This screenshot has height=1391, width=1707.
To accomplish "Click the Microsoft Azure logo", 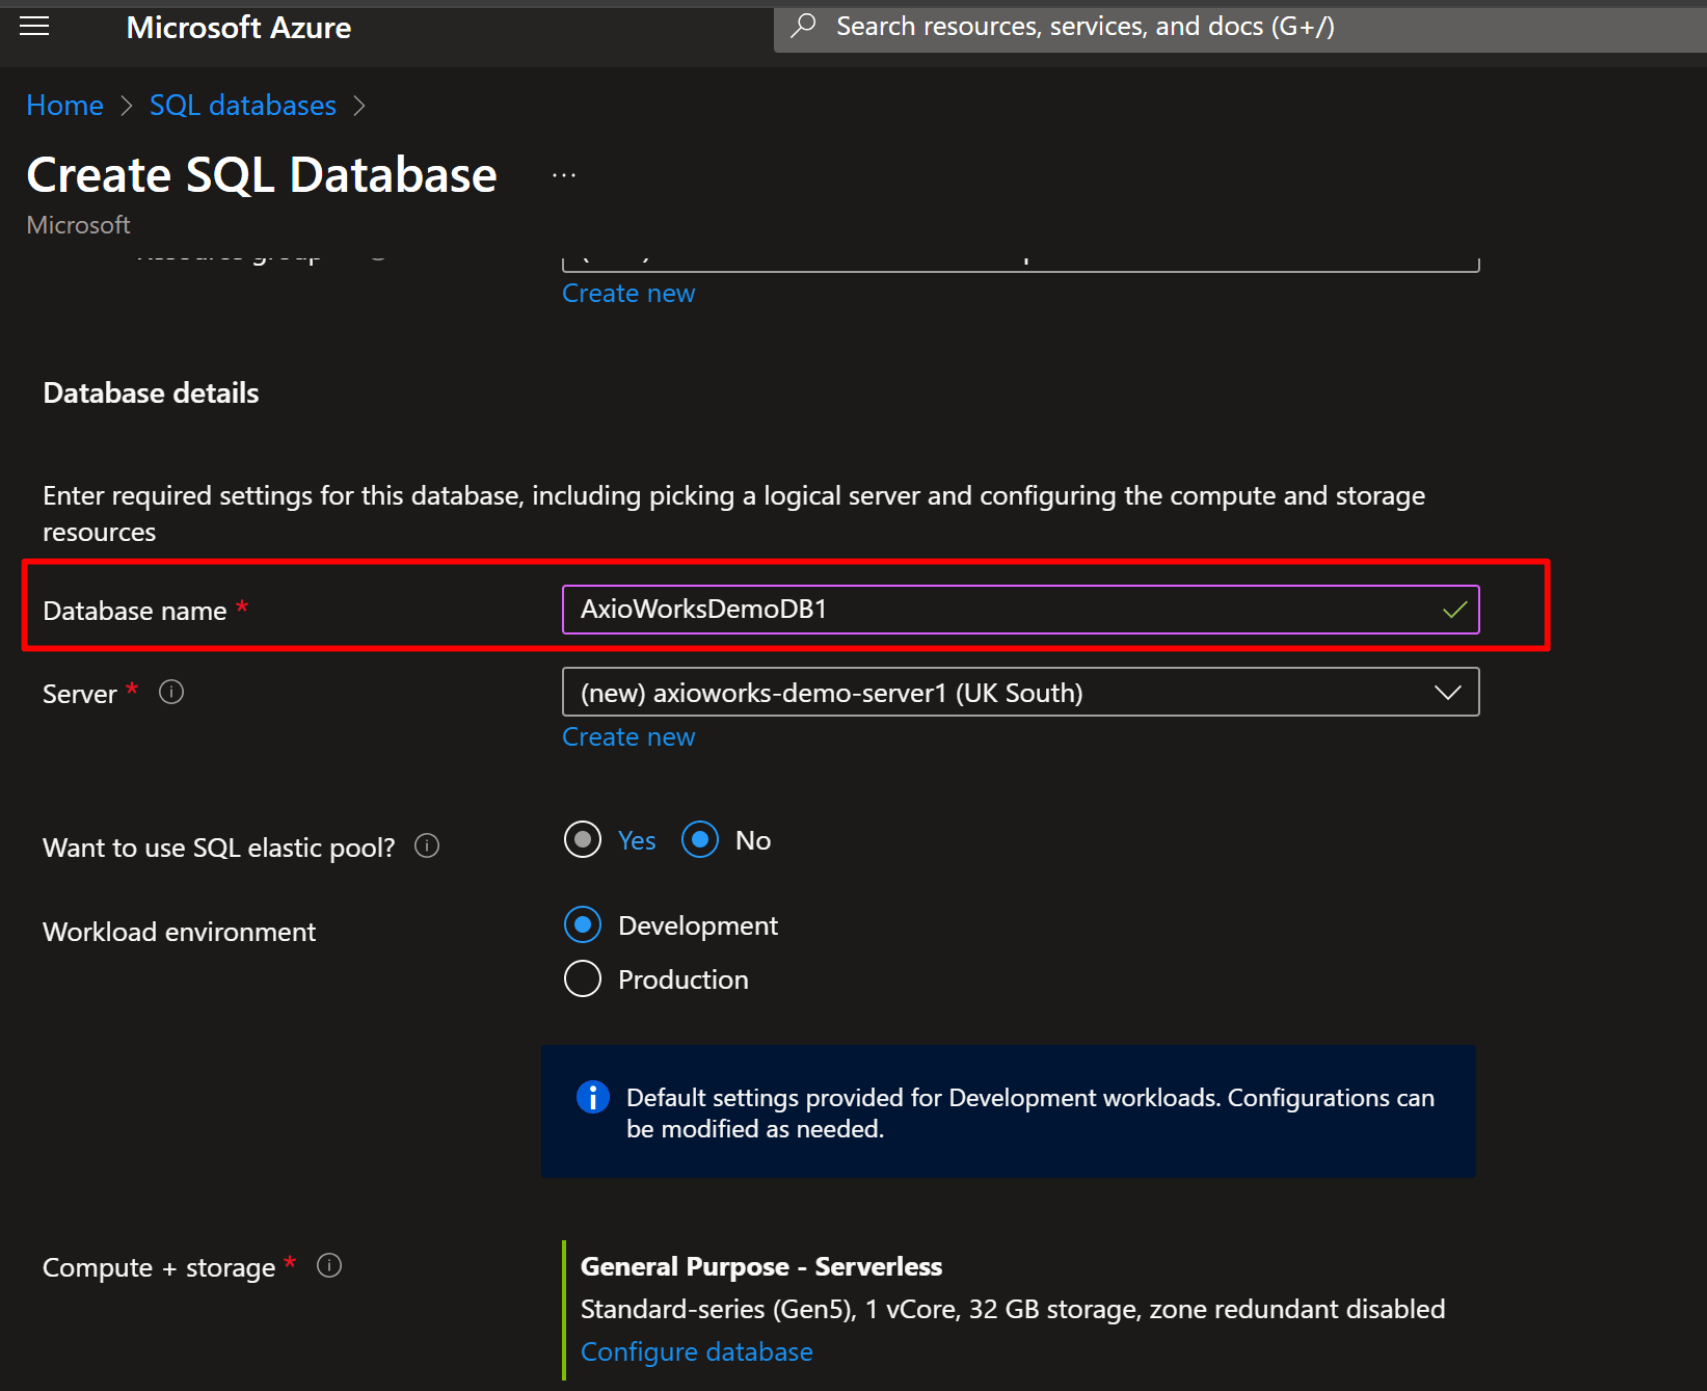I will (x=238, y=27).
